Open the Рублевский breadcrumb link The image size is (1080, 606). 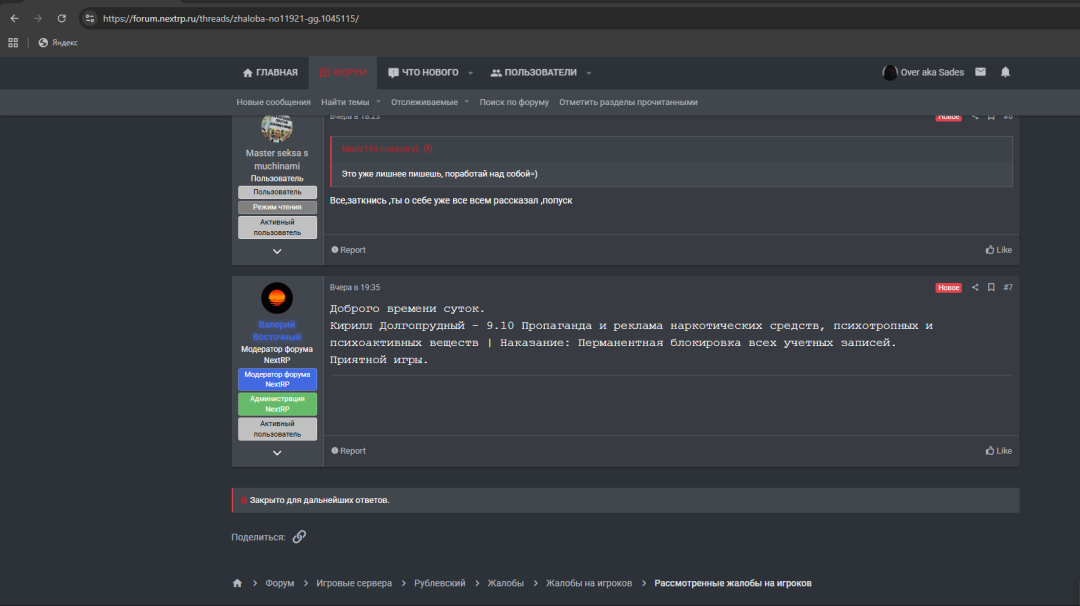(x=438, y=582)
